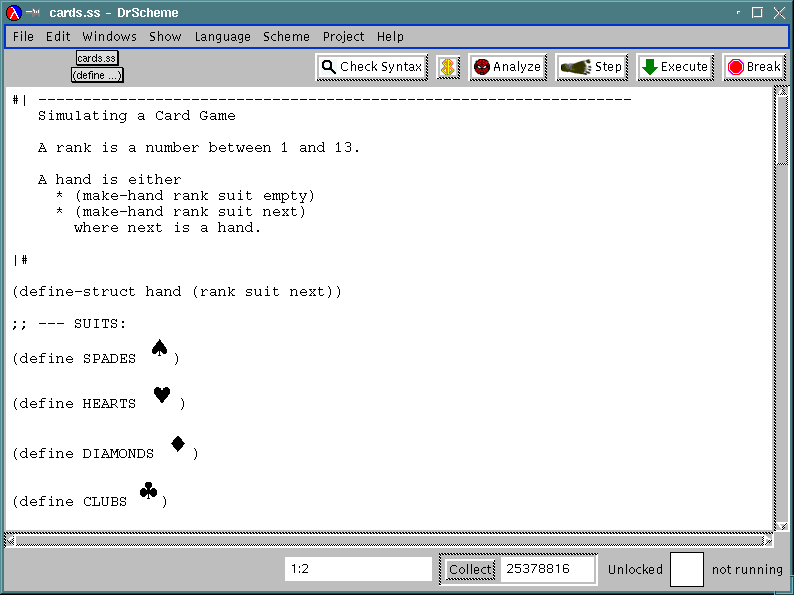Open the Language menu
794x595 pixels.
pyautogui.click(x=222, y=36)
